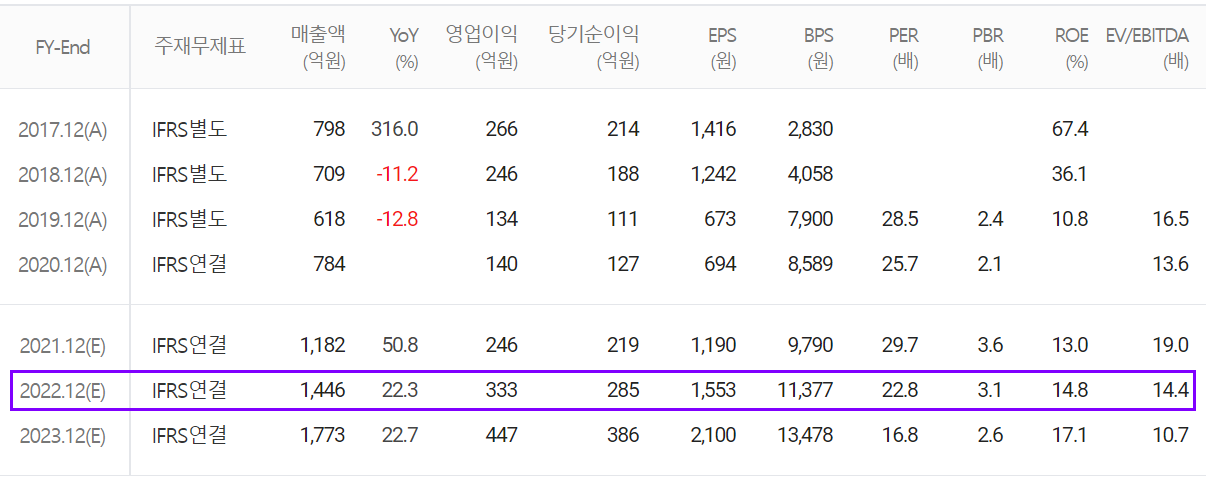Image resolution: width=1206 pixels, height=480 pixels.
Task: Click the 2022 operating profit 333
Action: (502, 390)
